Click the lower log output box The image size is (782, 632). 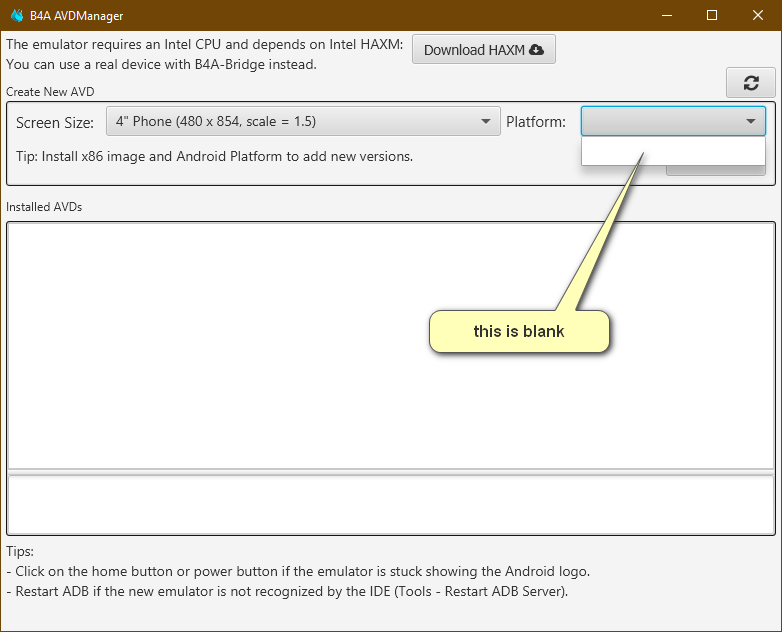[x=391, y=504]
